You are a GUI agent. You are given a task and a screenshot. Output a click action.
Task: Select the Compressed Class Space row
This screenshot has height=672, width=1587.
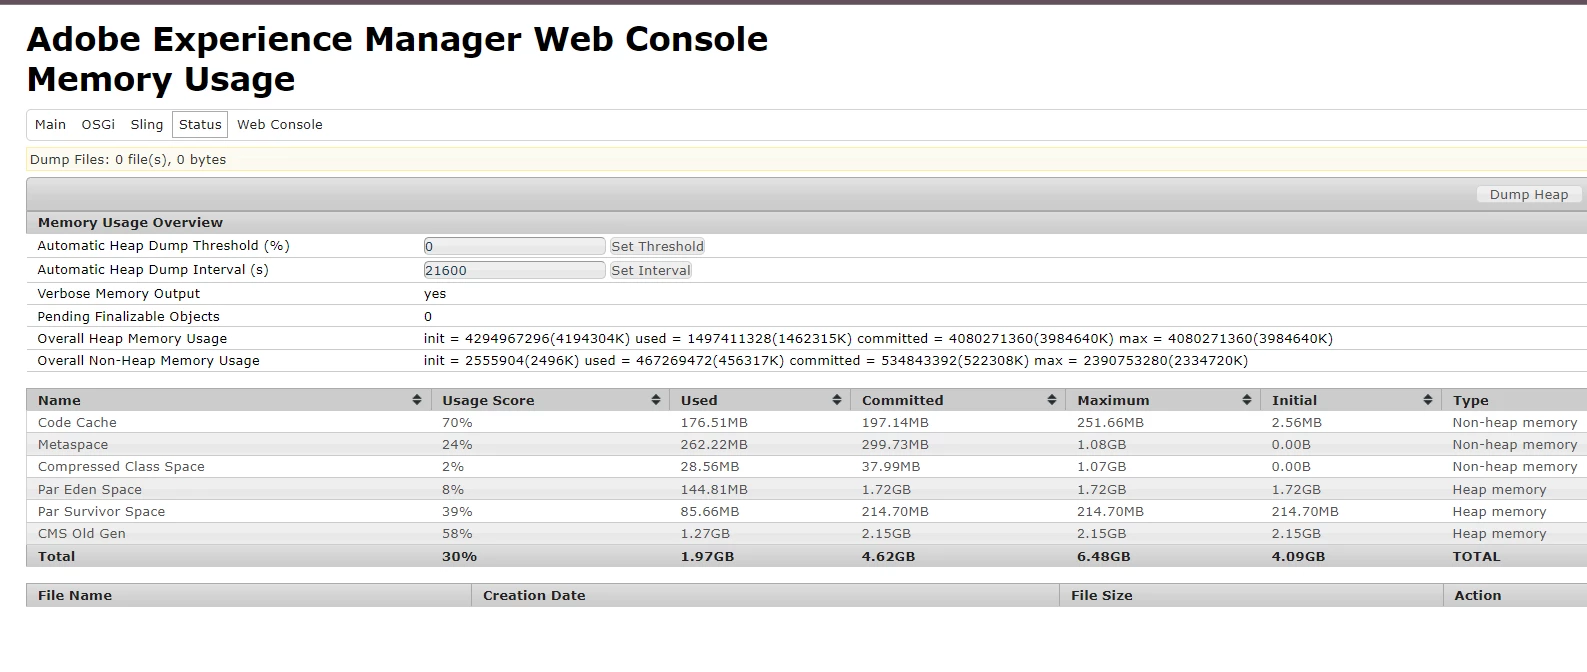tap(806, 467)
